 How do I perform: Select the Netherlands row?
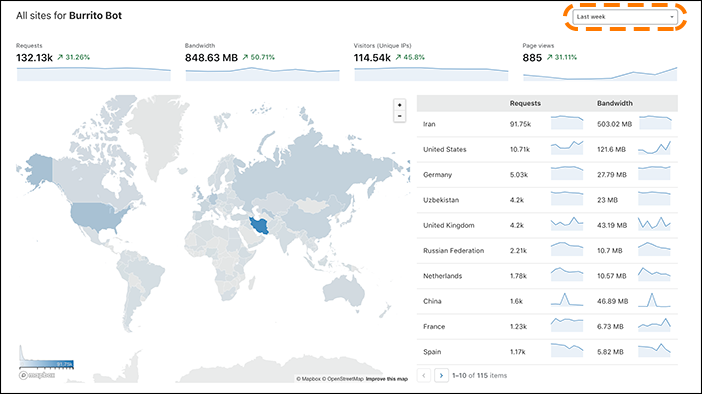point(547,276)
